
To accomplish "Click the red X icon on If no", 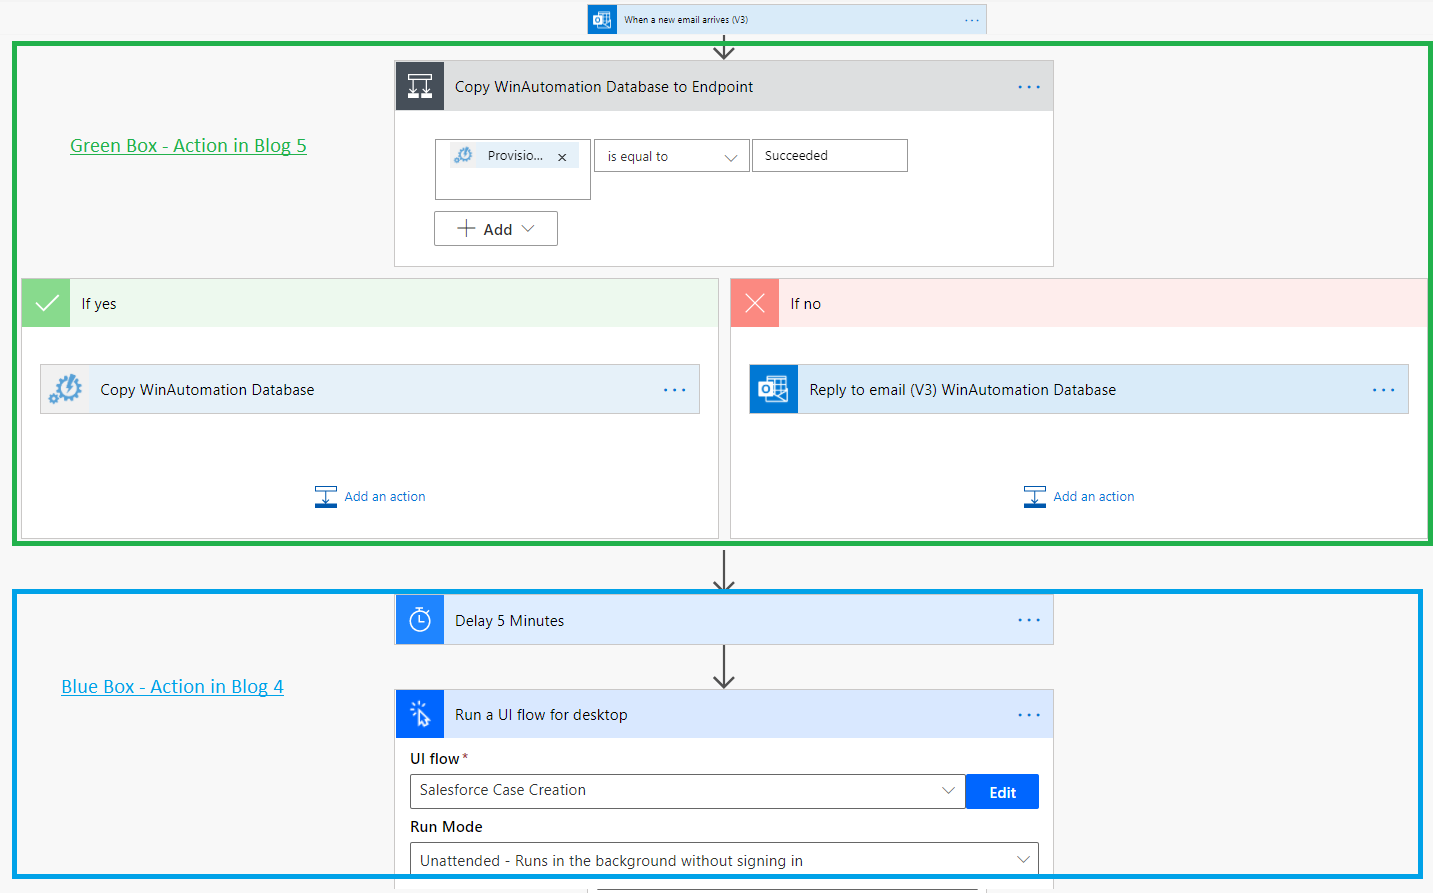I will [755, 304].
